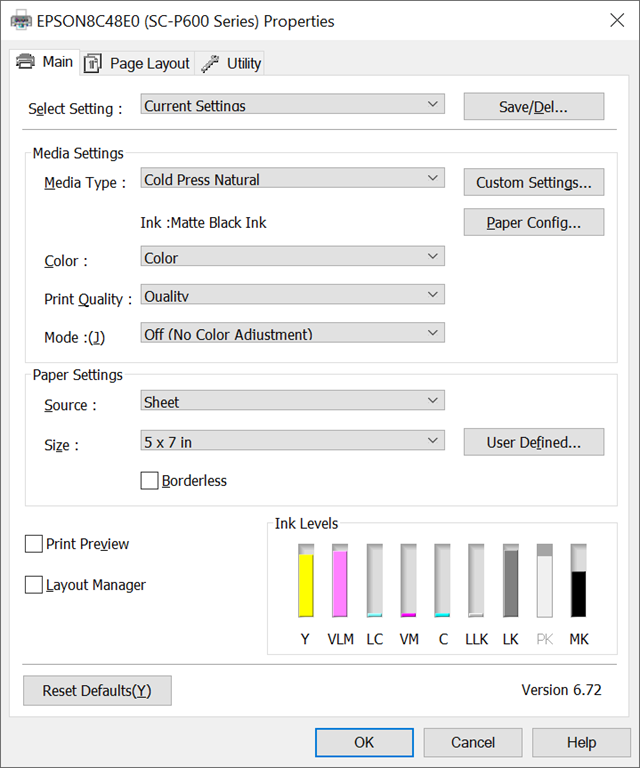Open the Utility tab
The width and height of the screenshot is (640, 768).
point(230,63)
